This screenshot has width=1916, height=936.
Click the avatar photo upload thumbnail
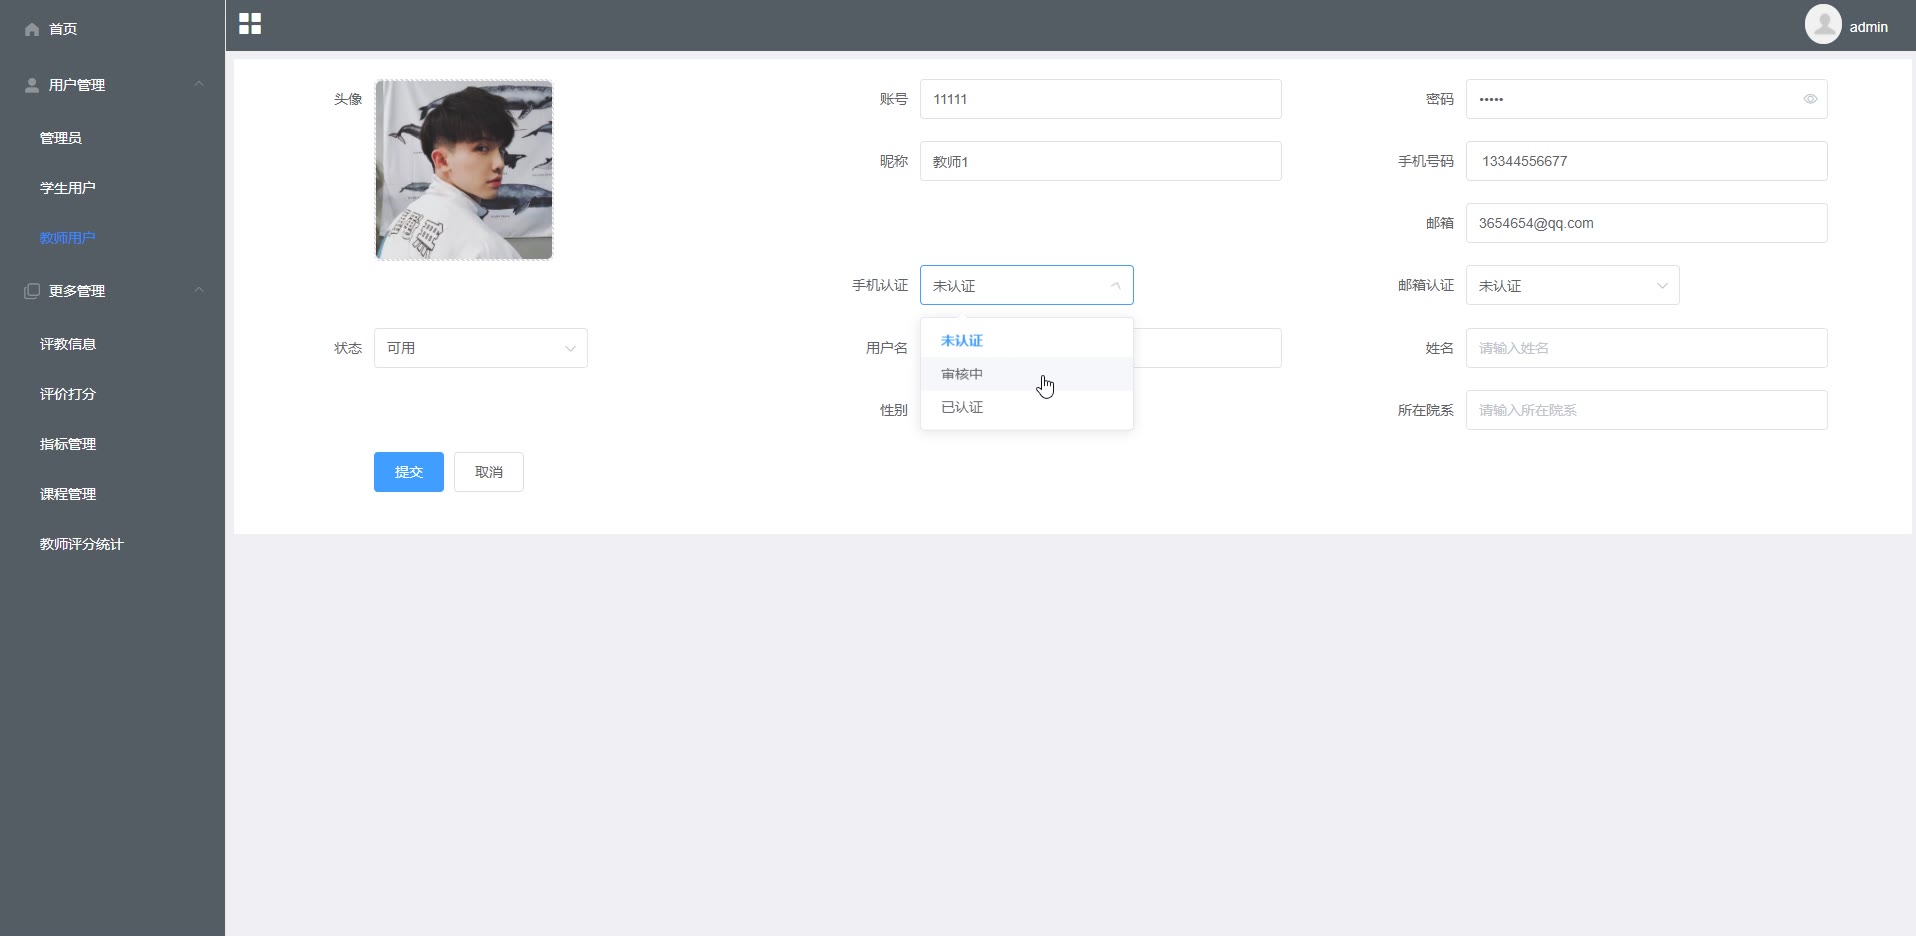[x=464, y=170]
